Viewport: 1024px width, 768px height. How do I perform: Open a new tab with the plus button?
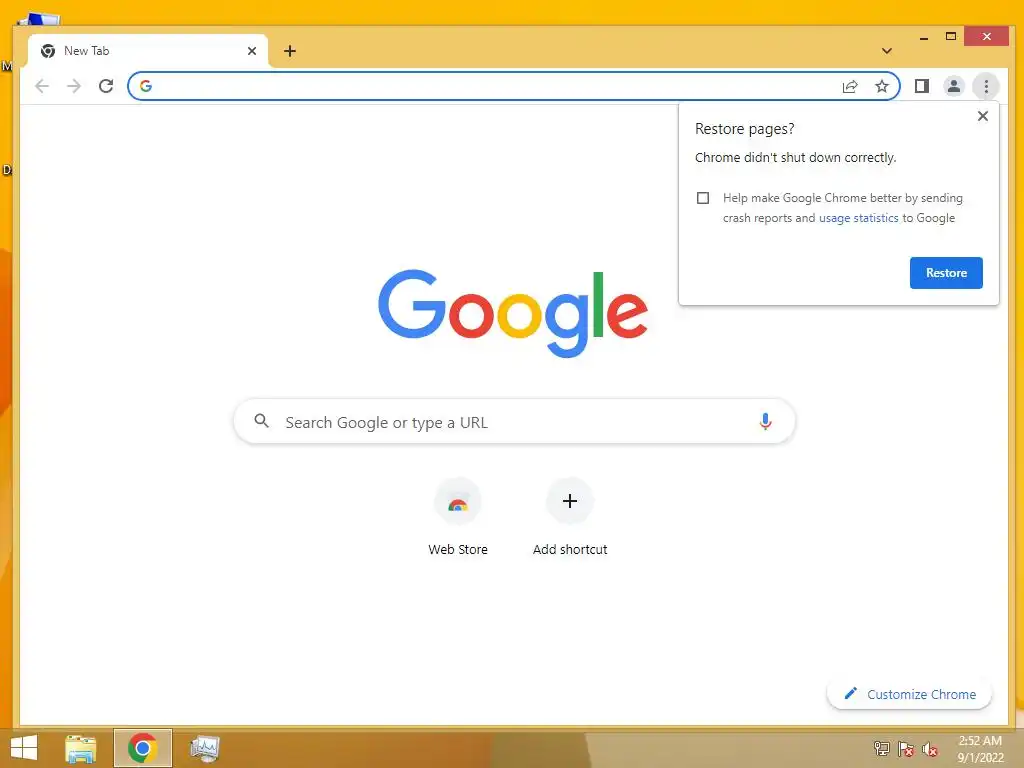[290, 51]
